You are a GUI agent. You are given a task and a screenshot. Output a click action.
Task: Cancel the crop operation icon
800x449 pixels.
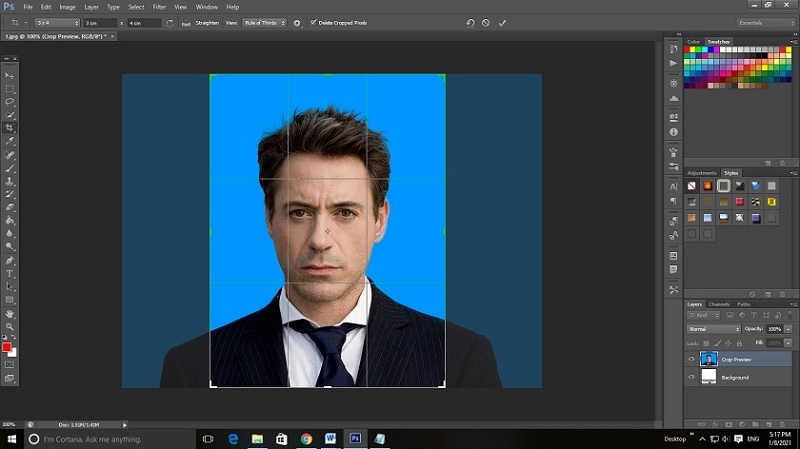[x=486, y=23]
